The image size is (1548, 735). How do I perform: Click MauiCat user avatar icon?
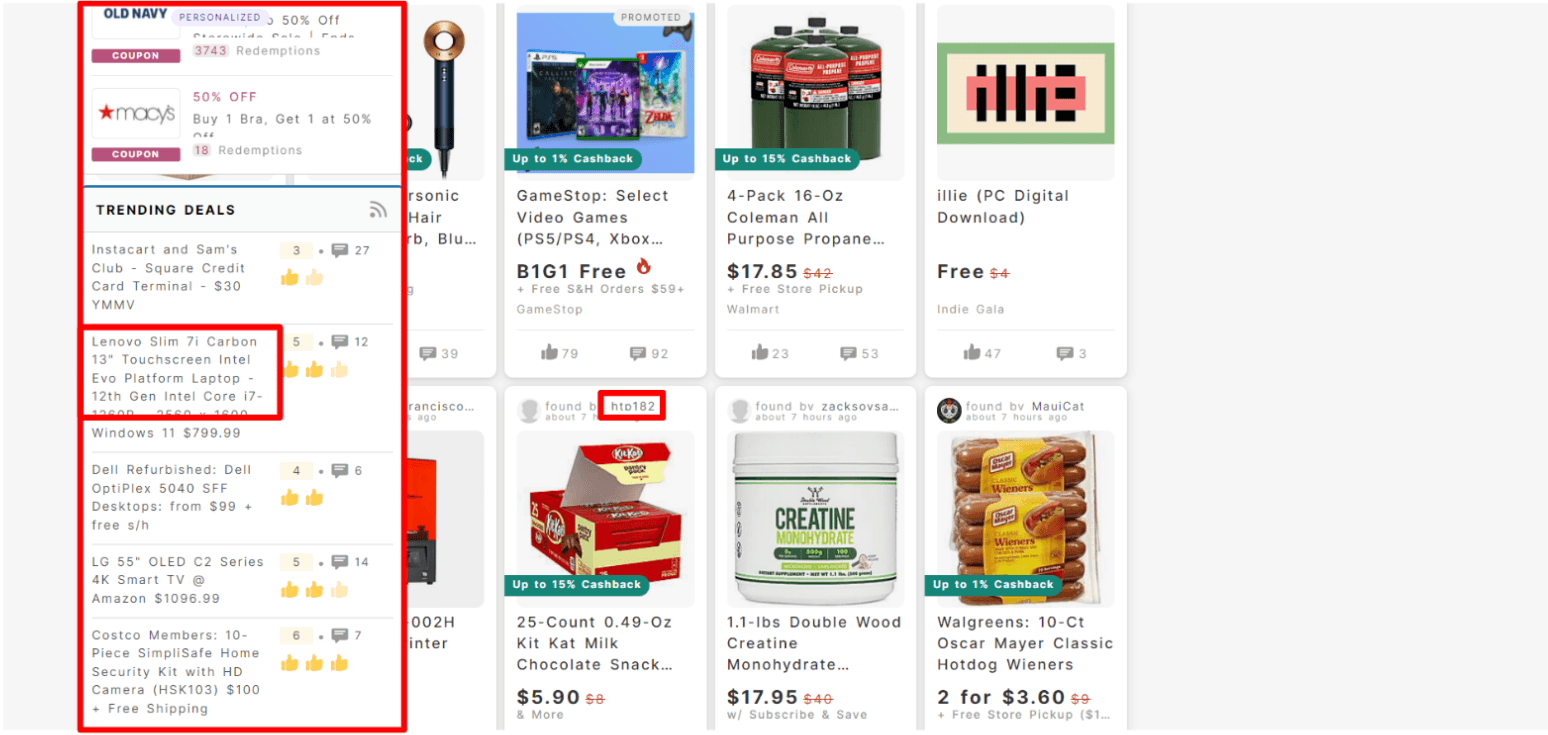(949, 410)
